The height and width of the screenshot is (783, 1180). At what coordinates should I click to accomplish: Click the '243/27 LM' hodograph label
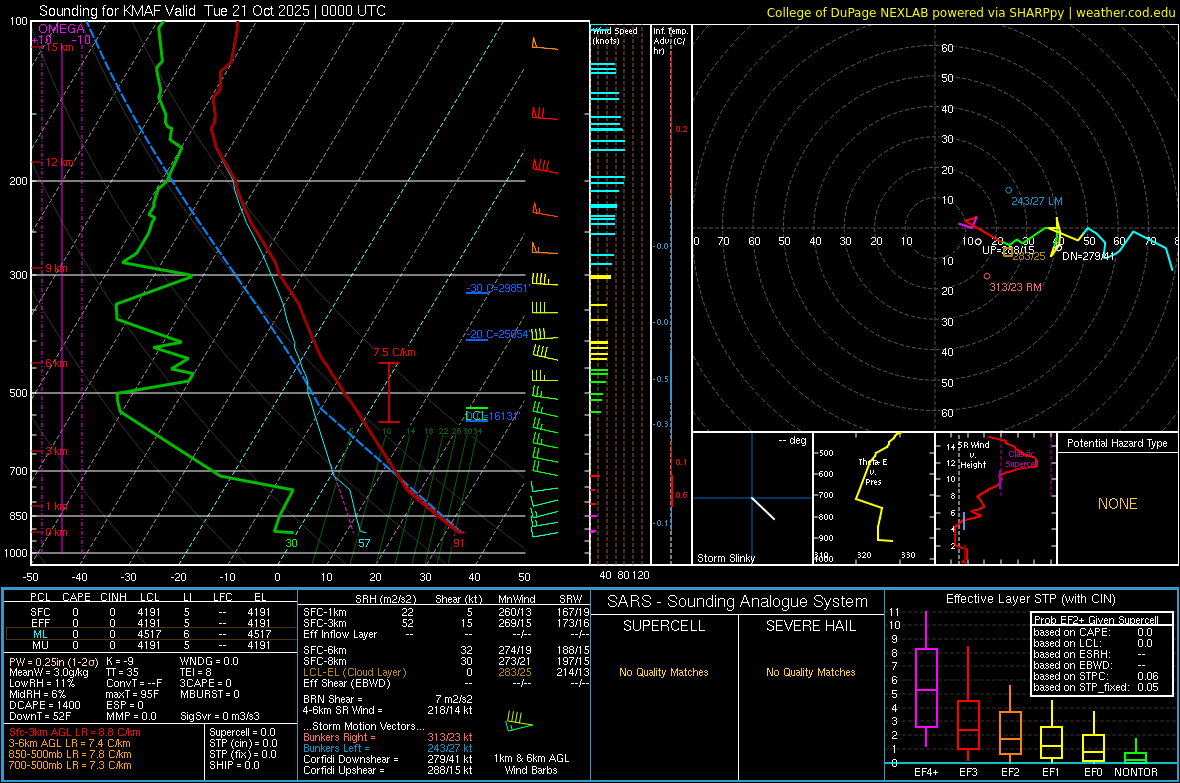coord(1037,201)
